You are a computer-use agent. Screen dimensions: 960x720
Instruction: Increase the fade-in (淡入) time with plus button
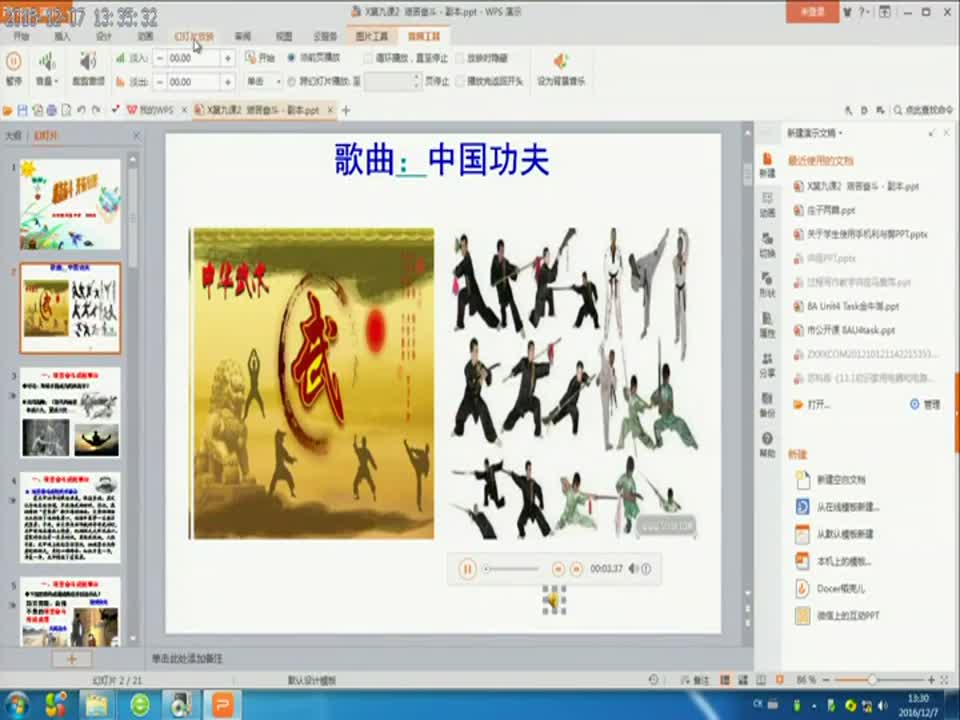[x=227, y=58]
